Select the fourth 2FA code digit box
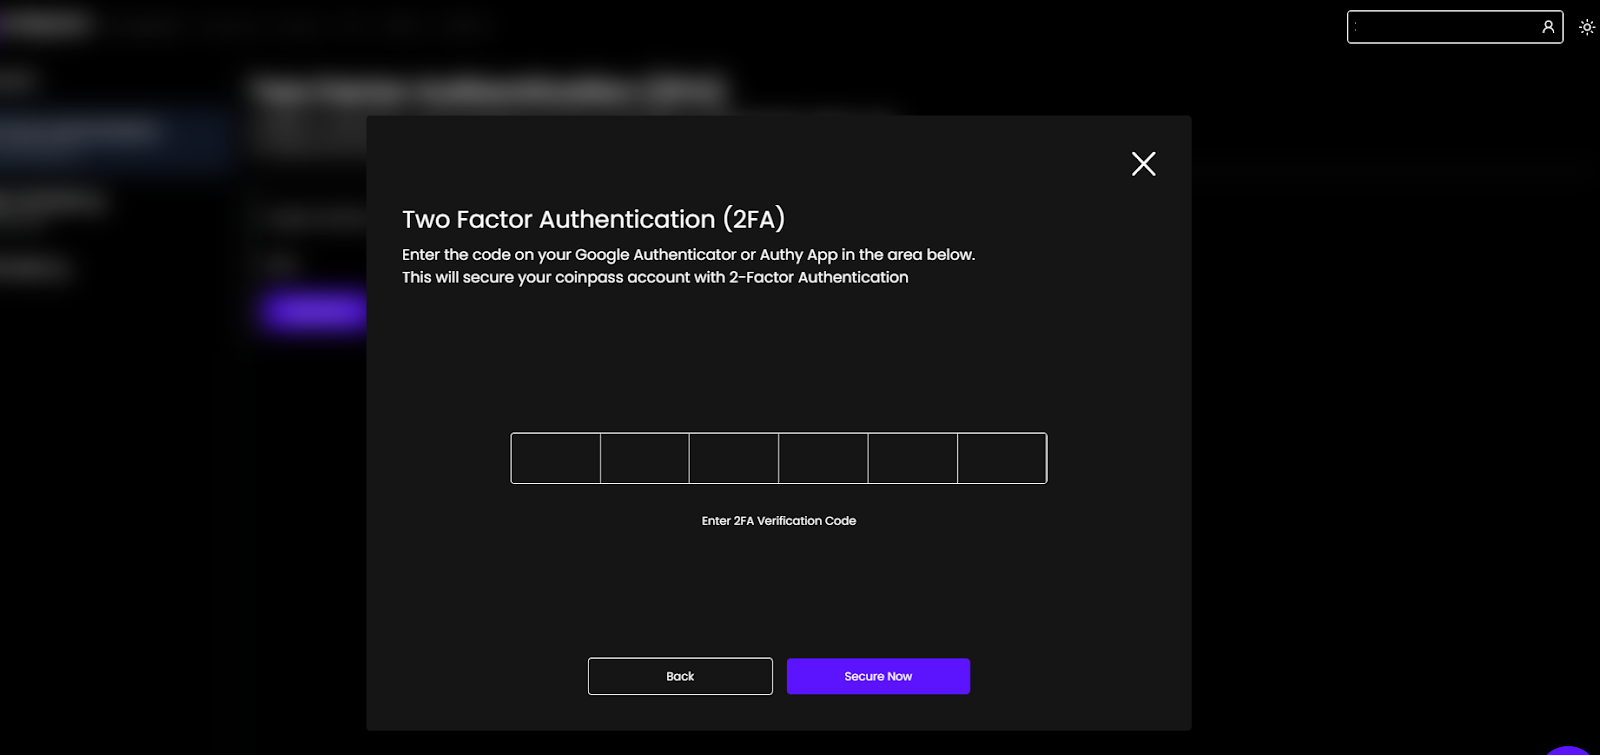1600x755 pixels. tap(823, 458)
